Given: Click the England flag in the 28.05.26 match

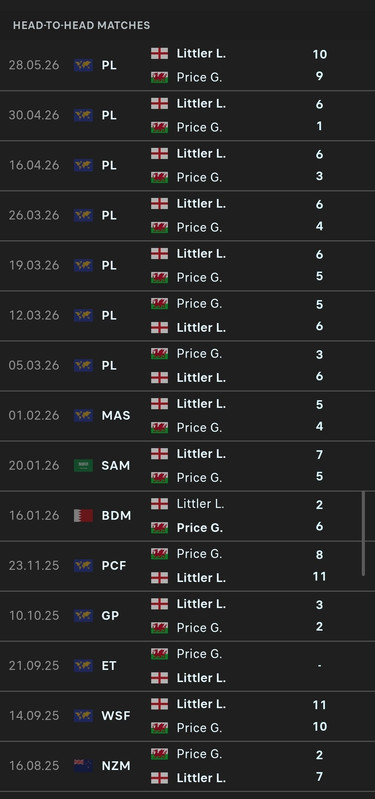Looking at the screenshot, I should pyautogui.click(x=159, y=54).
